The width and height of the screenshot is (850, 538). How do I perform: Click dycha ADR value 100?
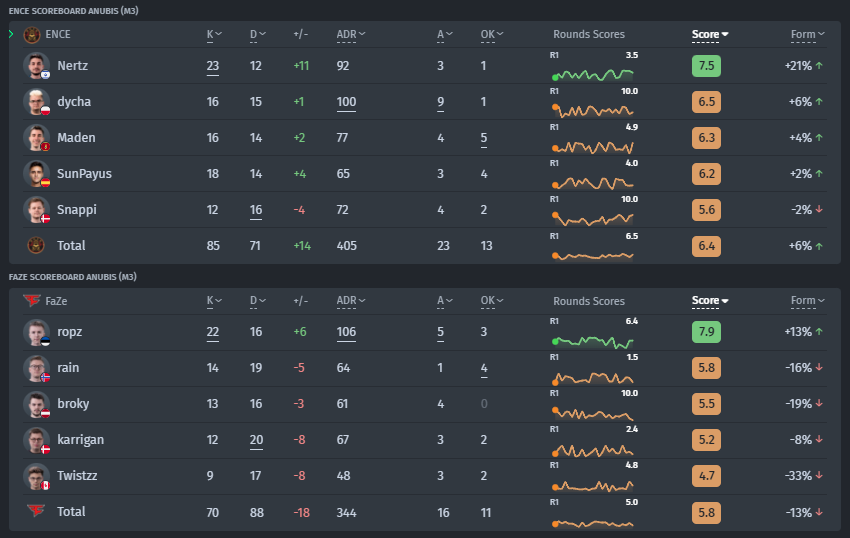tap(346, 102)
